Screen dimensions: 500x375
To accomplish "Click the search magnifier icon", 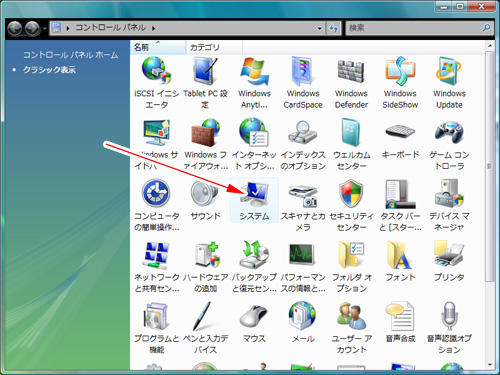I will [x=486, y=28].
